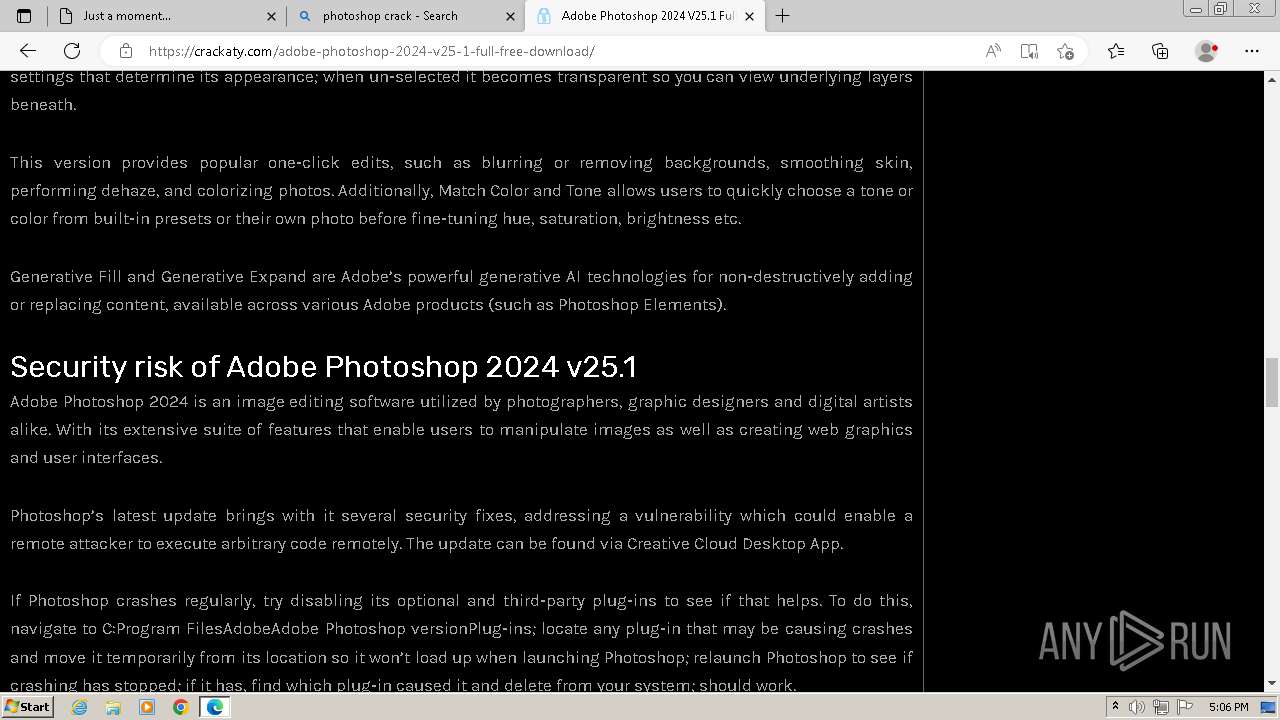This screenshot has width=1280, height=720.
Task: Click the scrollbar up arrow
Action: 1272,78
